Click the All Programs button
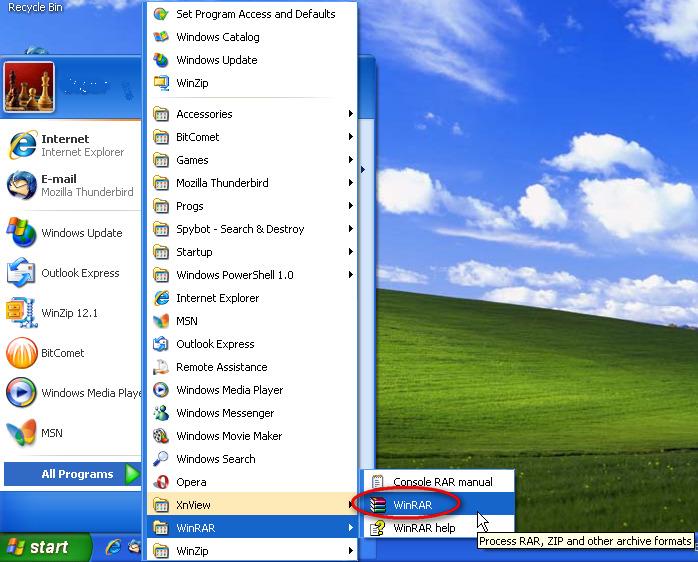The image size is (698, 562). click(x=73, y=474)
